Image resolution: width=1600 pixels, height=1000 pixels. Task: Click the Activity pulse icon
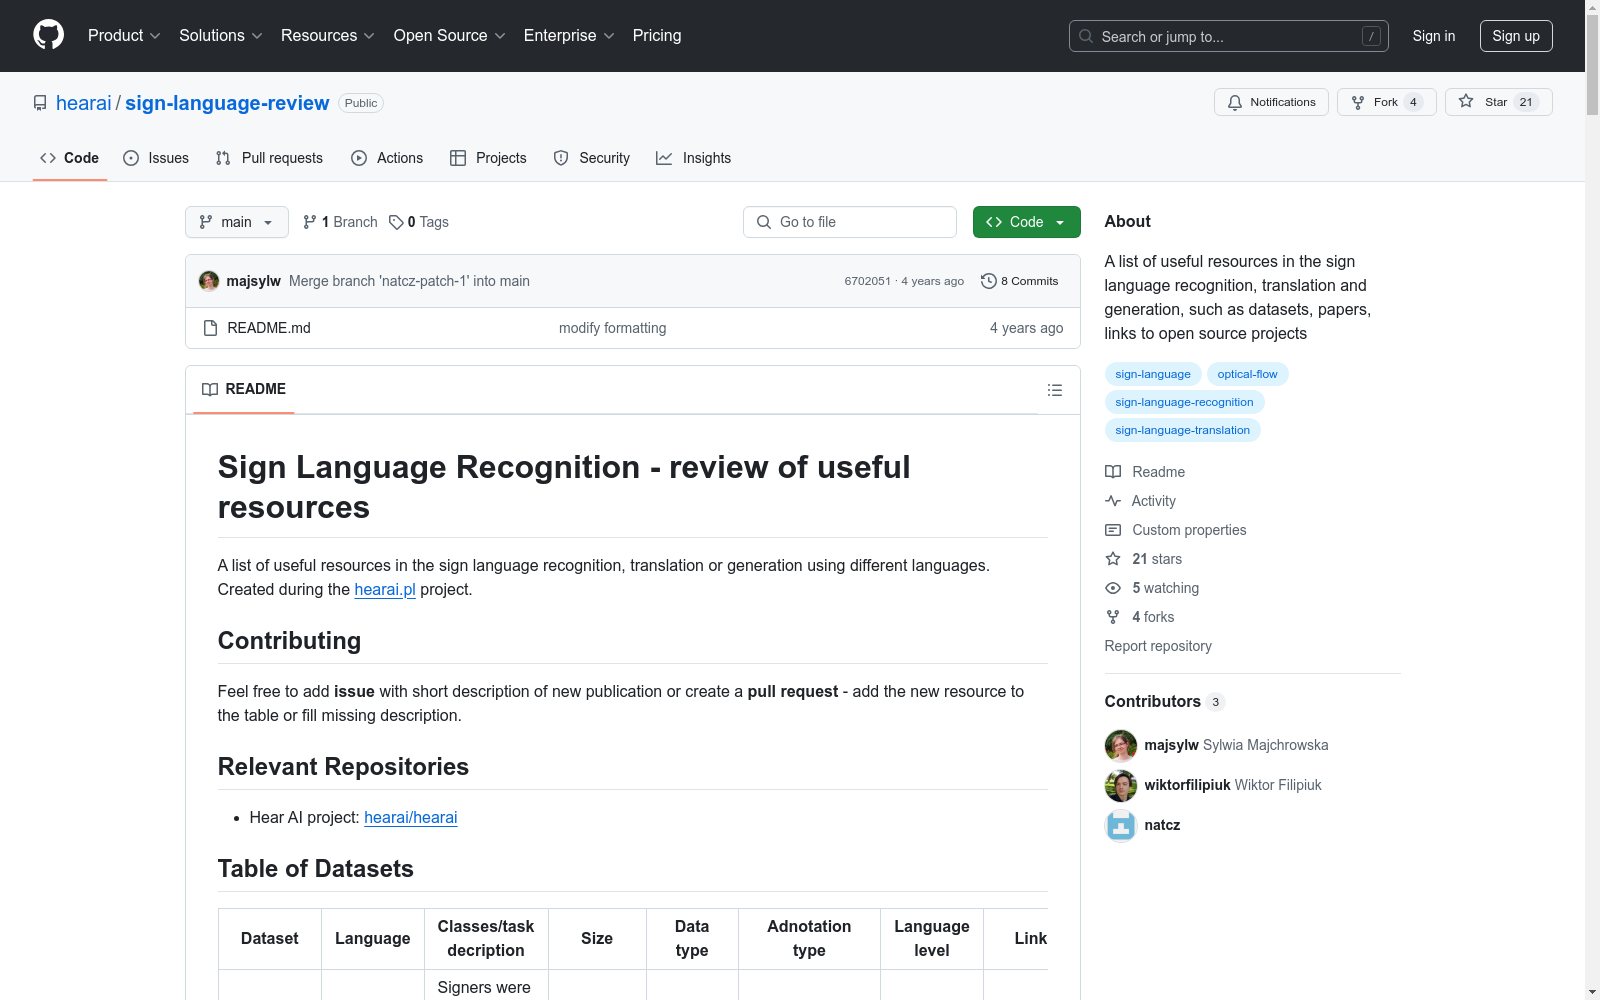[1113, 501]
